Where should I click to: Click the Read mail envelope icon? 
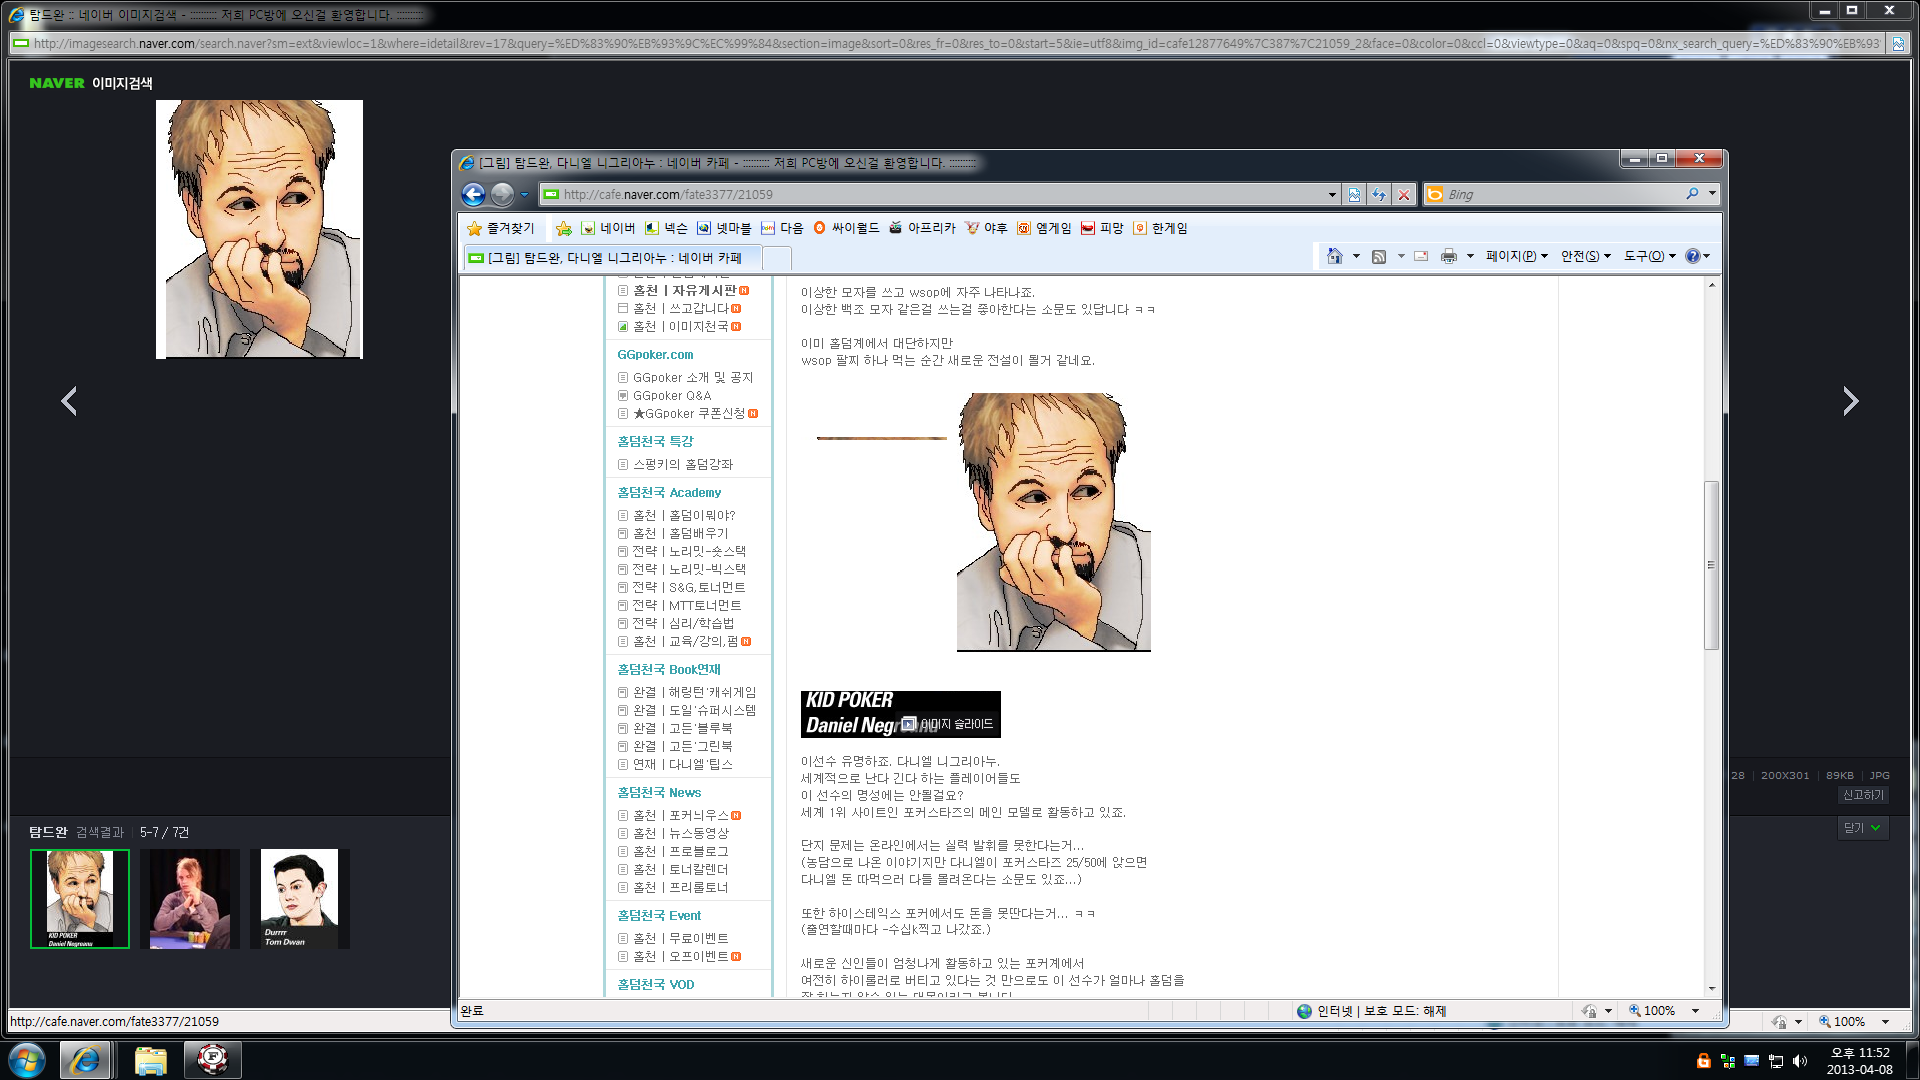pyautogui.click(x=1421, y=256)
